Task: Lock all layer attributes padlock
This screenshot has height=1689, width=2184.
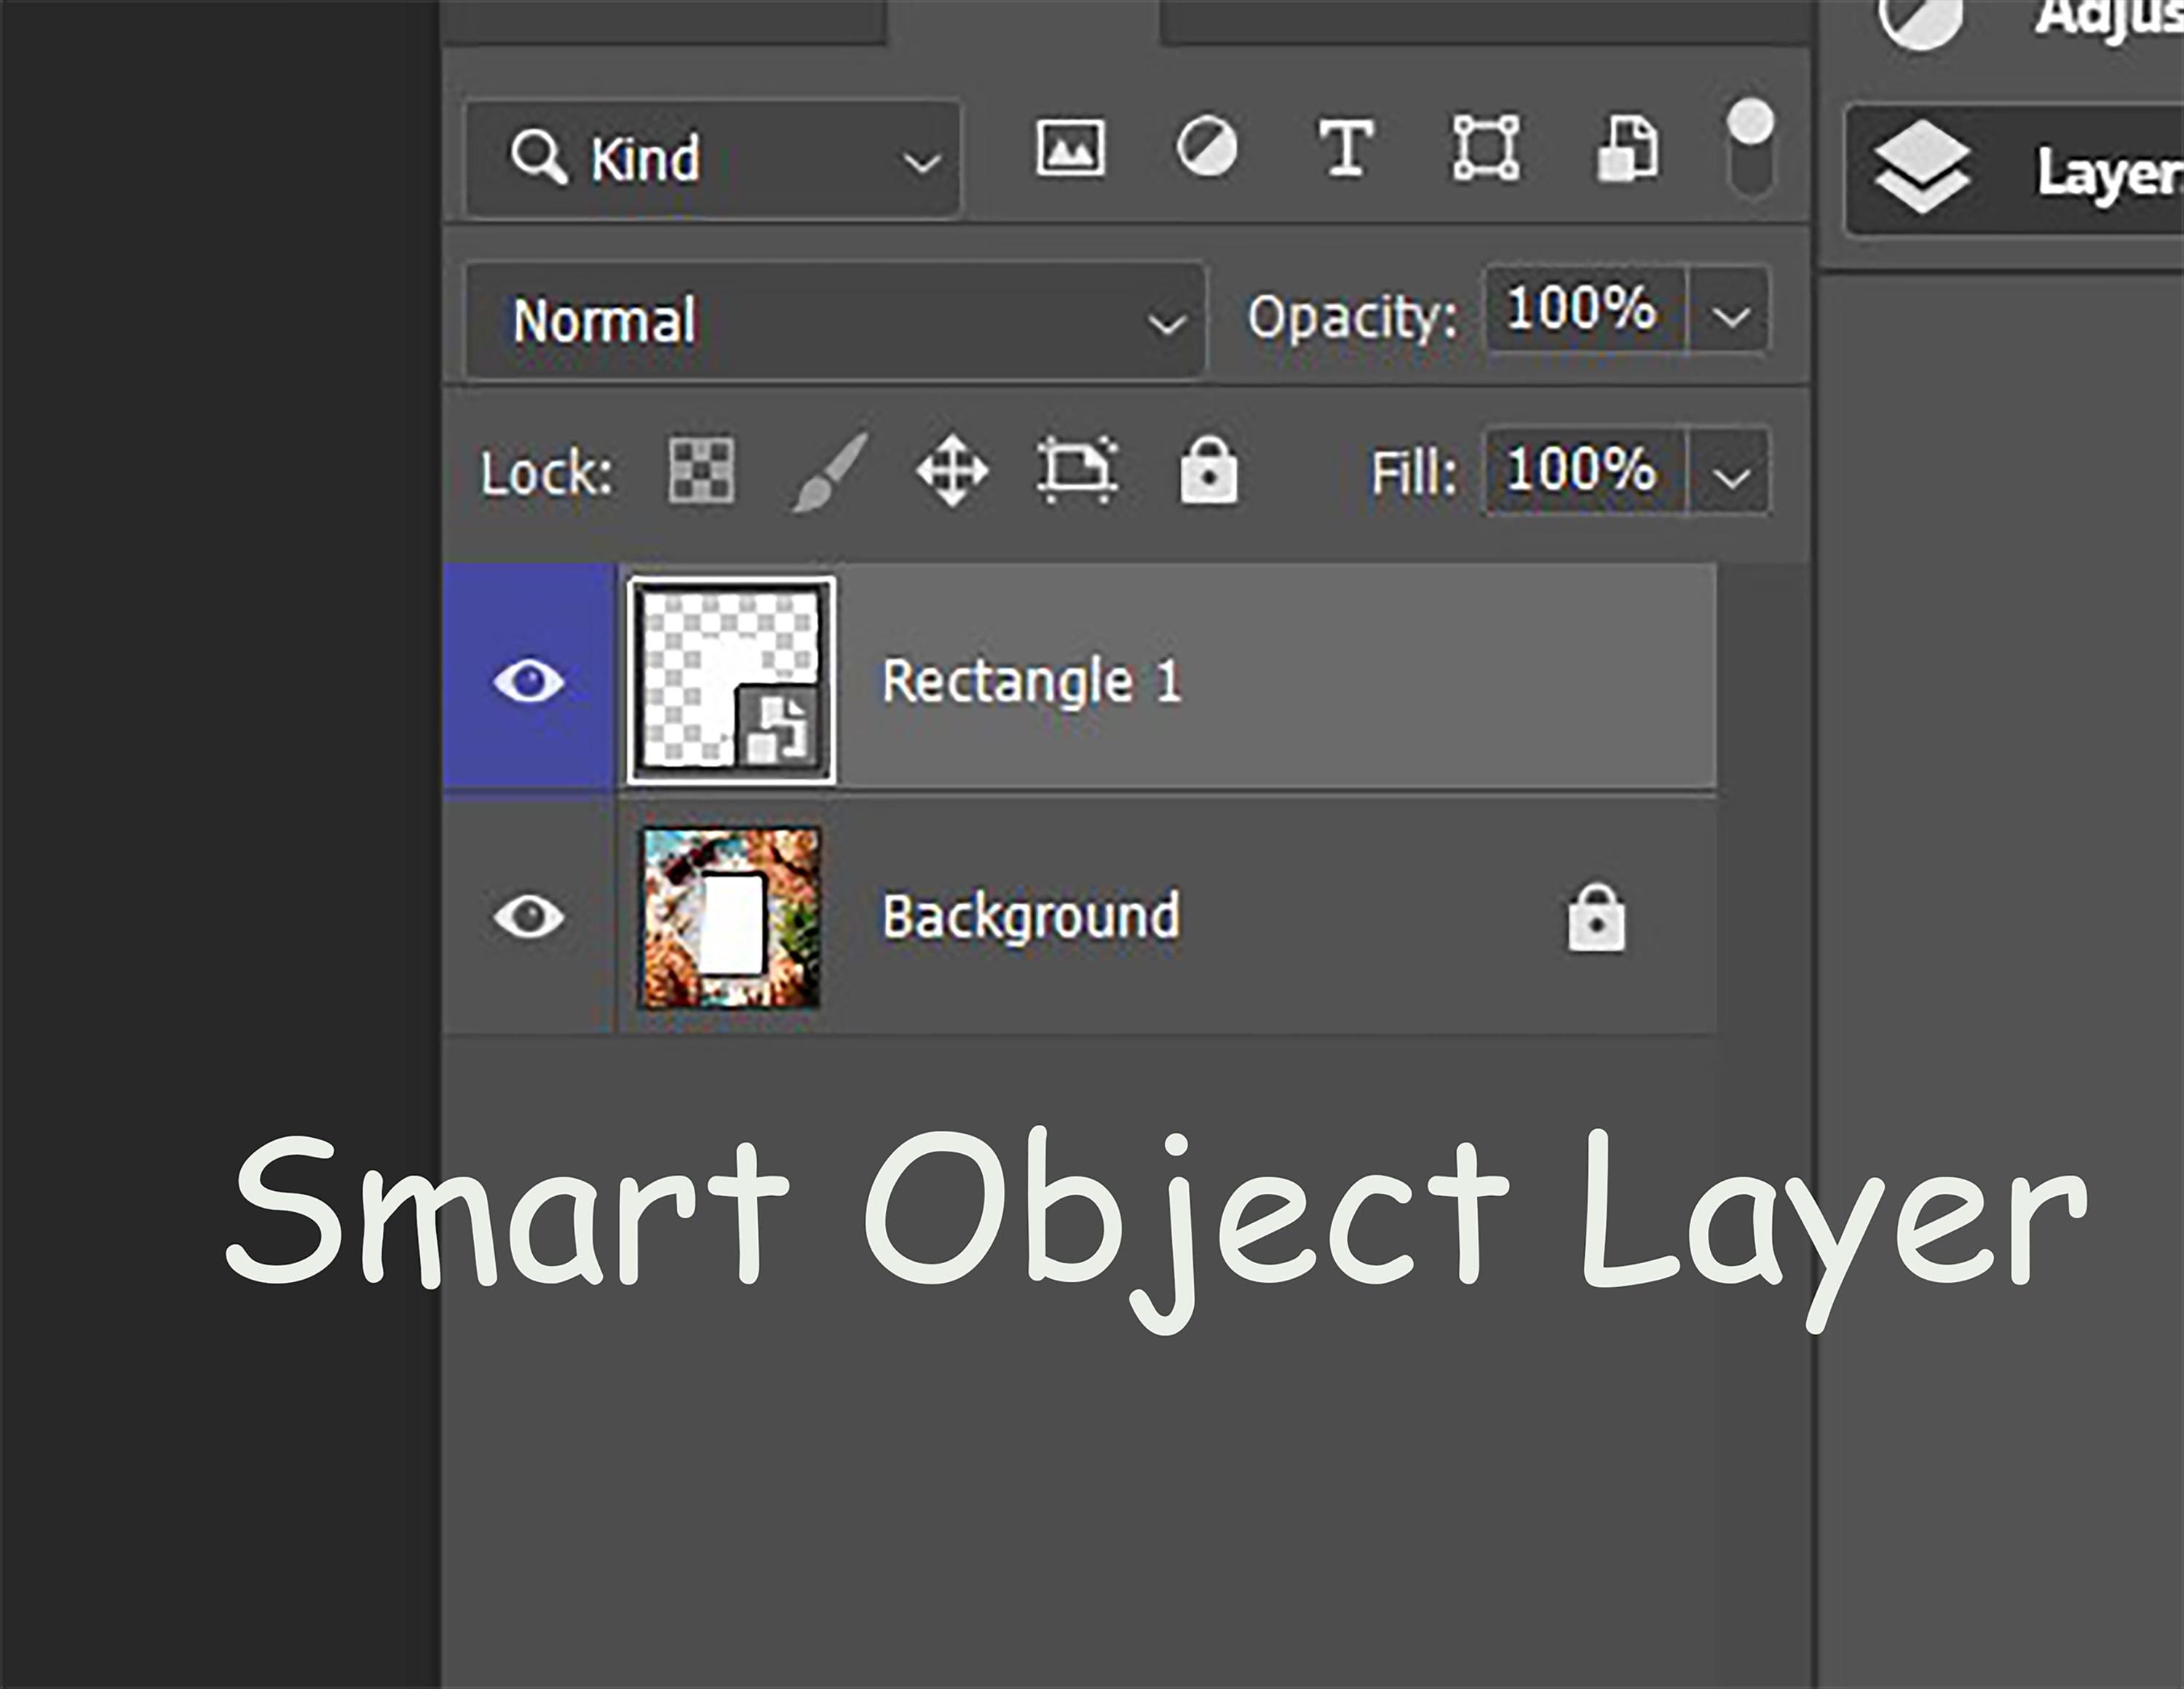Action: tap(1208, 469)
